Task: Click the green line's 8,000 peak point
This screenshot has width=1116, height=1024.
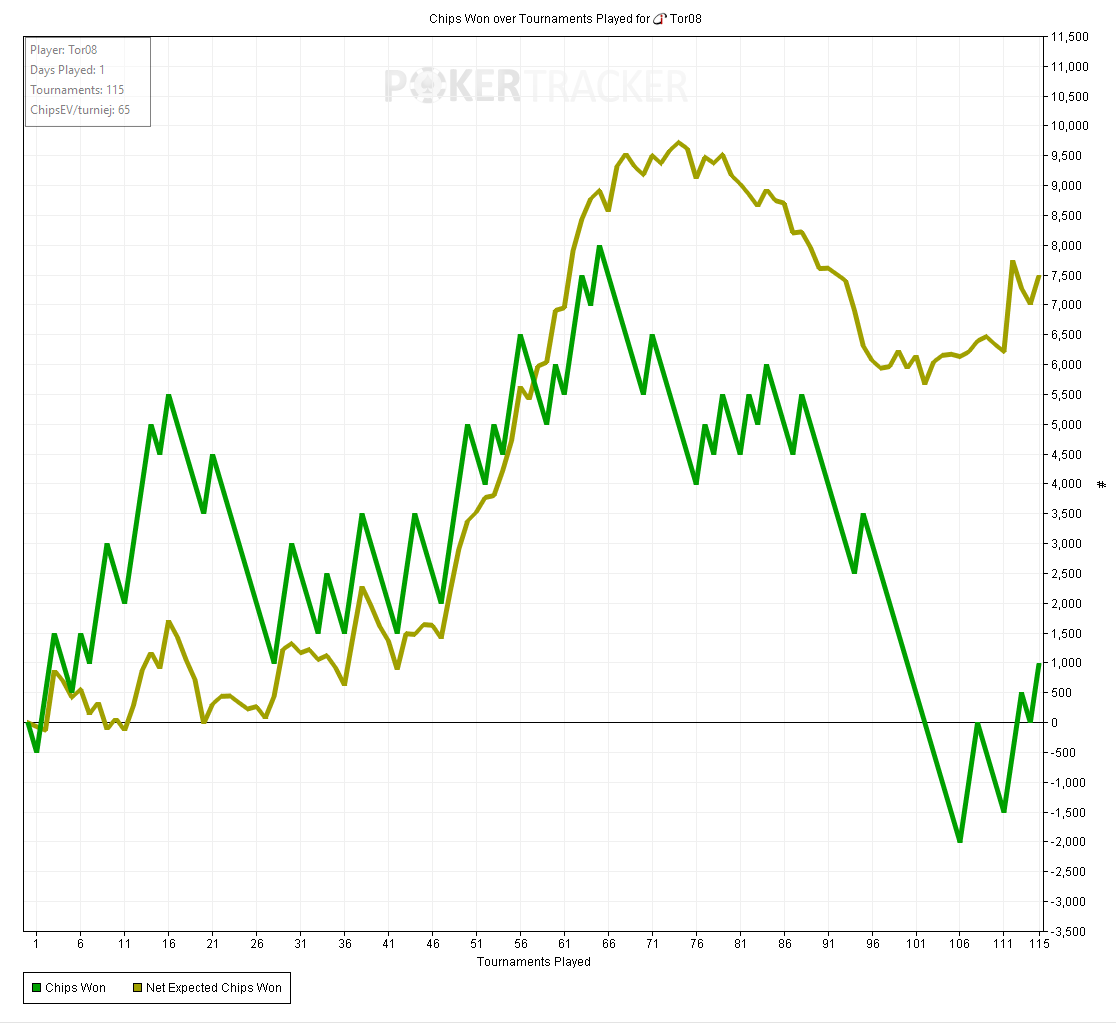Action: pos(599,246)
